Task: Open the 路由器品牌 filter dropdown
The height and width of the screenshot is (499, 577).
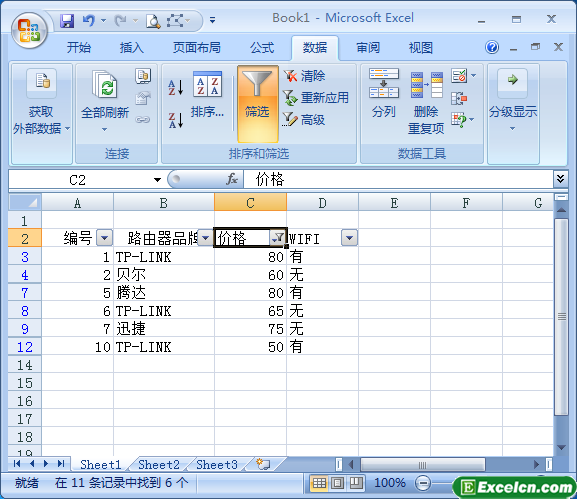Action: click(x=205, y=238)
